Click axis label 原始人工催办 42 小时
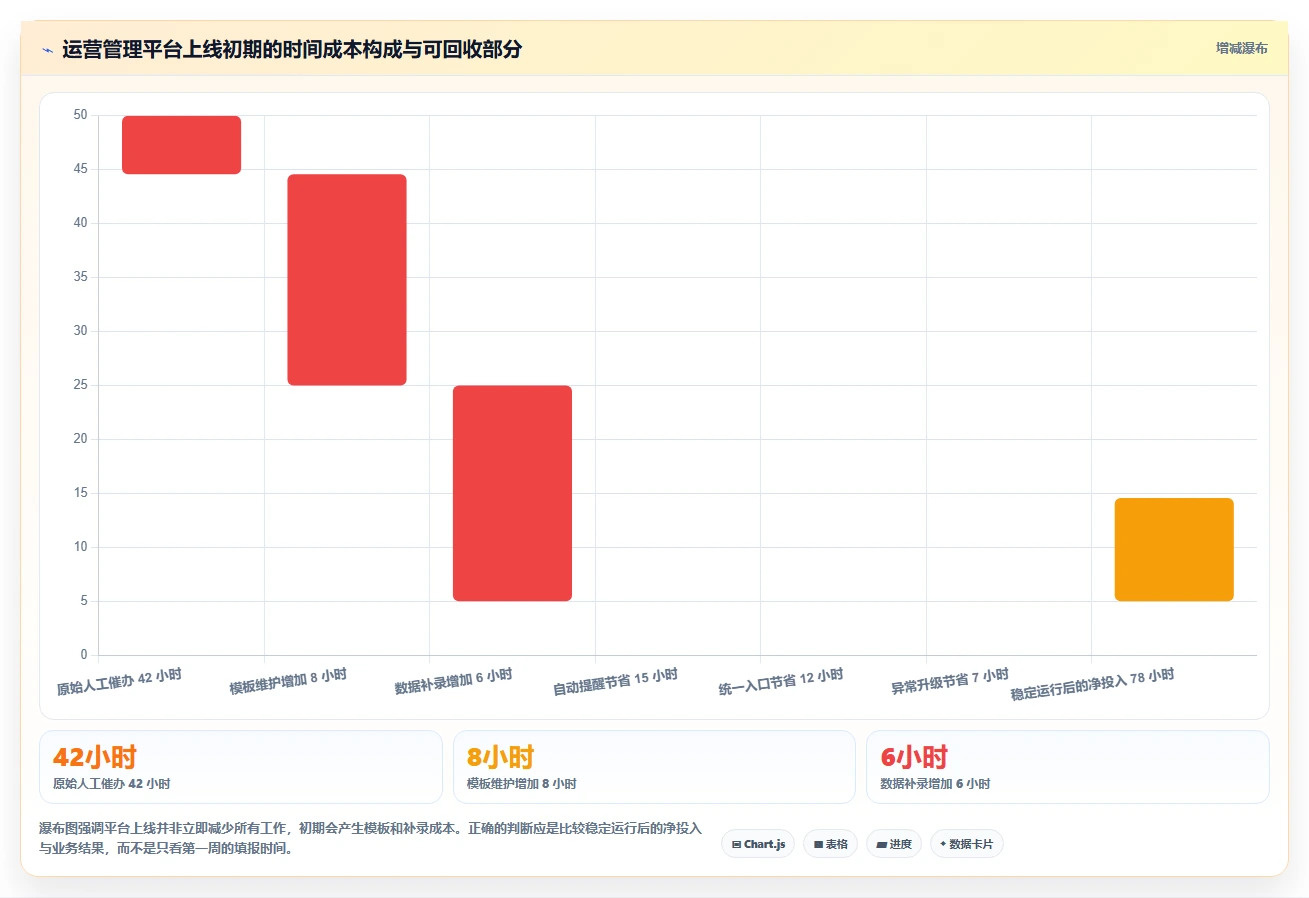The height and width of the screenshot is (898, 1309). coord(119,682)
